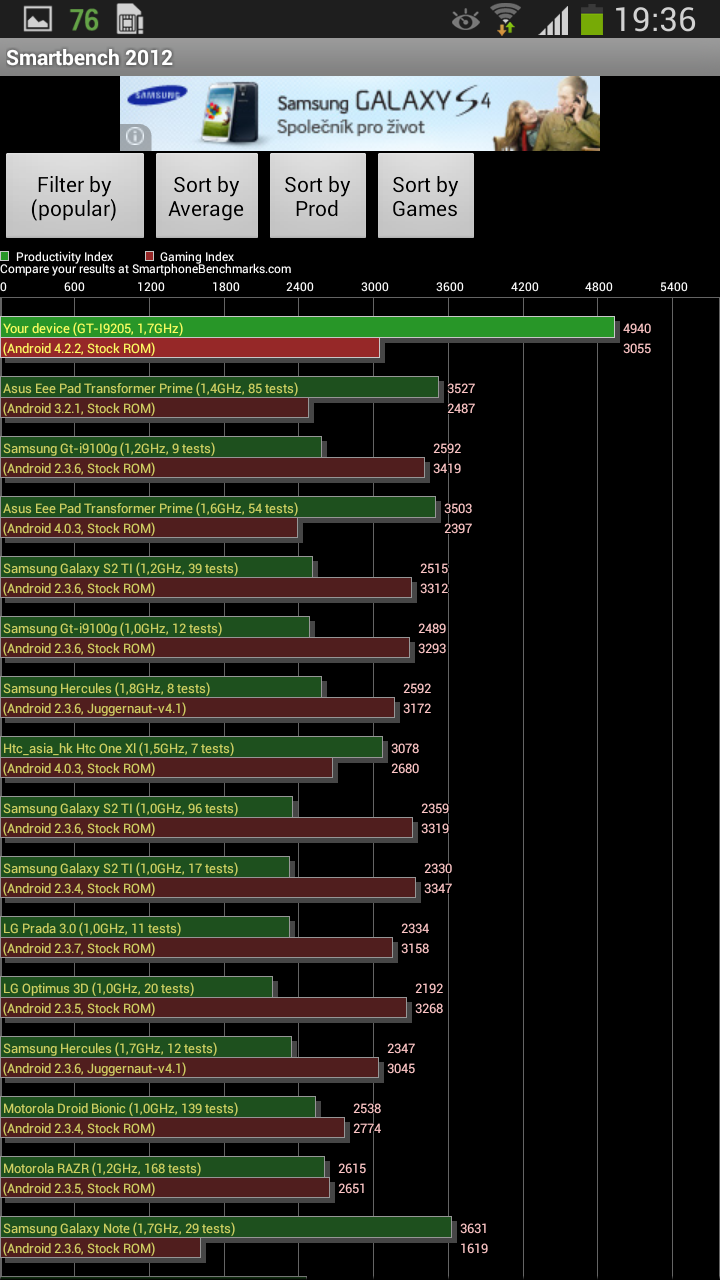720x1280 pixels.
Task: Tap the battery level 76 indicator
Action: [x=84, y=19]
